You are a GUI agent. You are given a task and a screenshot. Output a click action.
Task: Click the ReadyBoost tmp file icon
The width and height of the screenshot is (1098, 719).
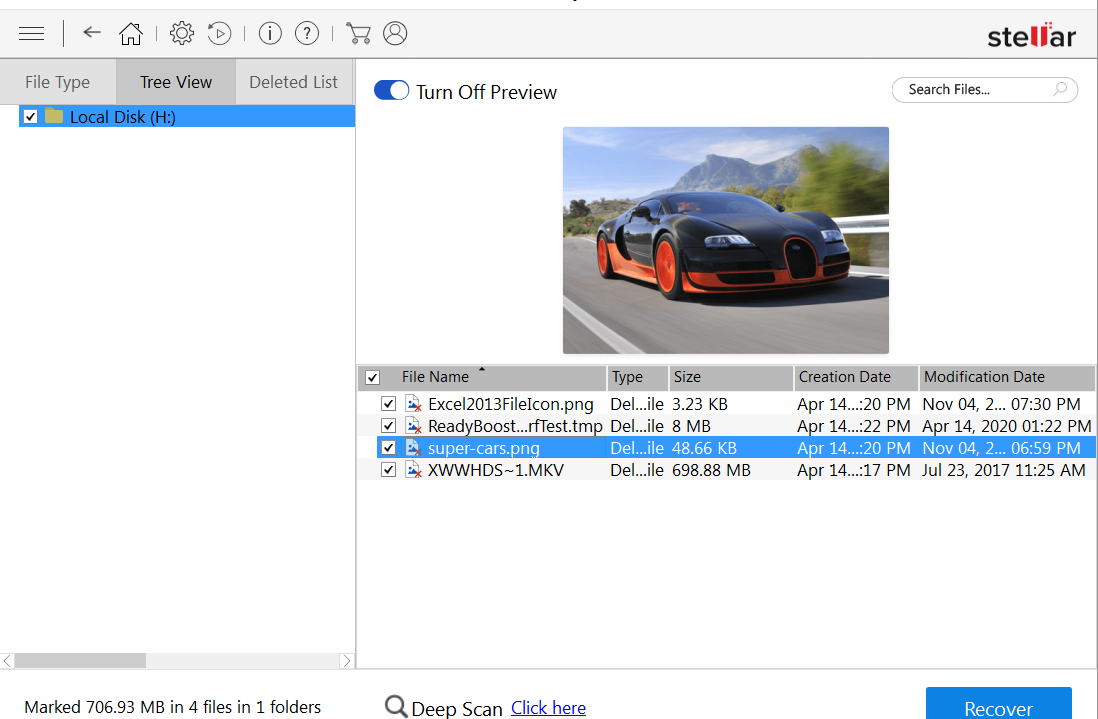coord(414,426)
